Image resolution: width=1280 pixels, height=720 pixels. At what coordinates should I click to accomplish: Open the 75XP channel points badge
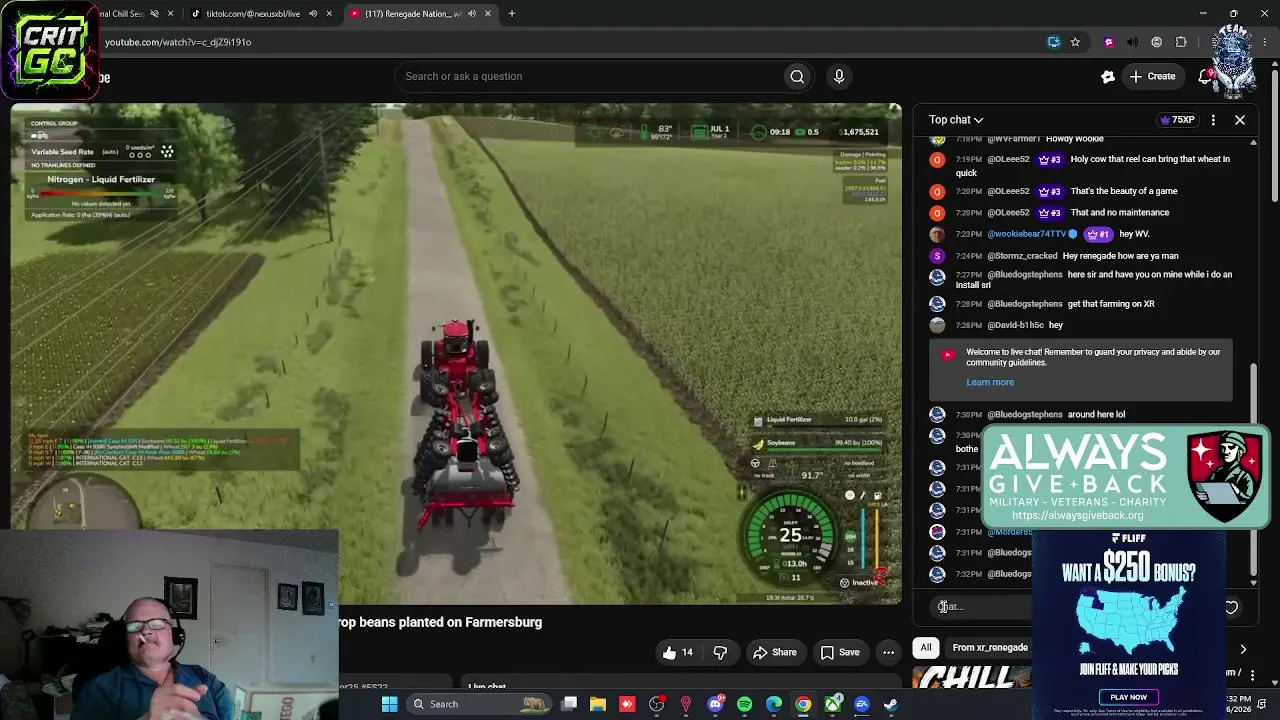pyautogui.click(x=1177, y=120)
